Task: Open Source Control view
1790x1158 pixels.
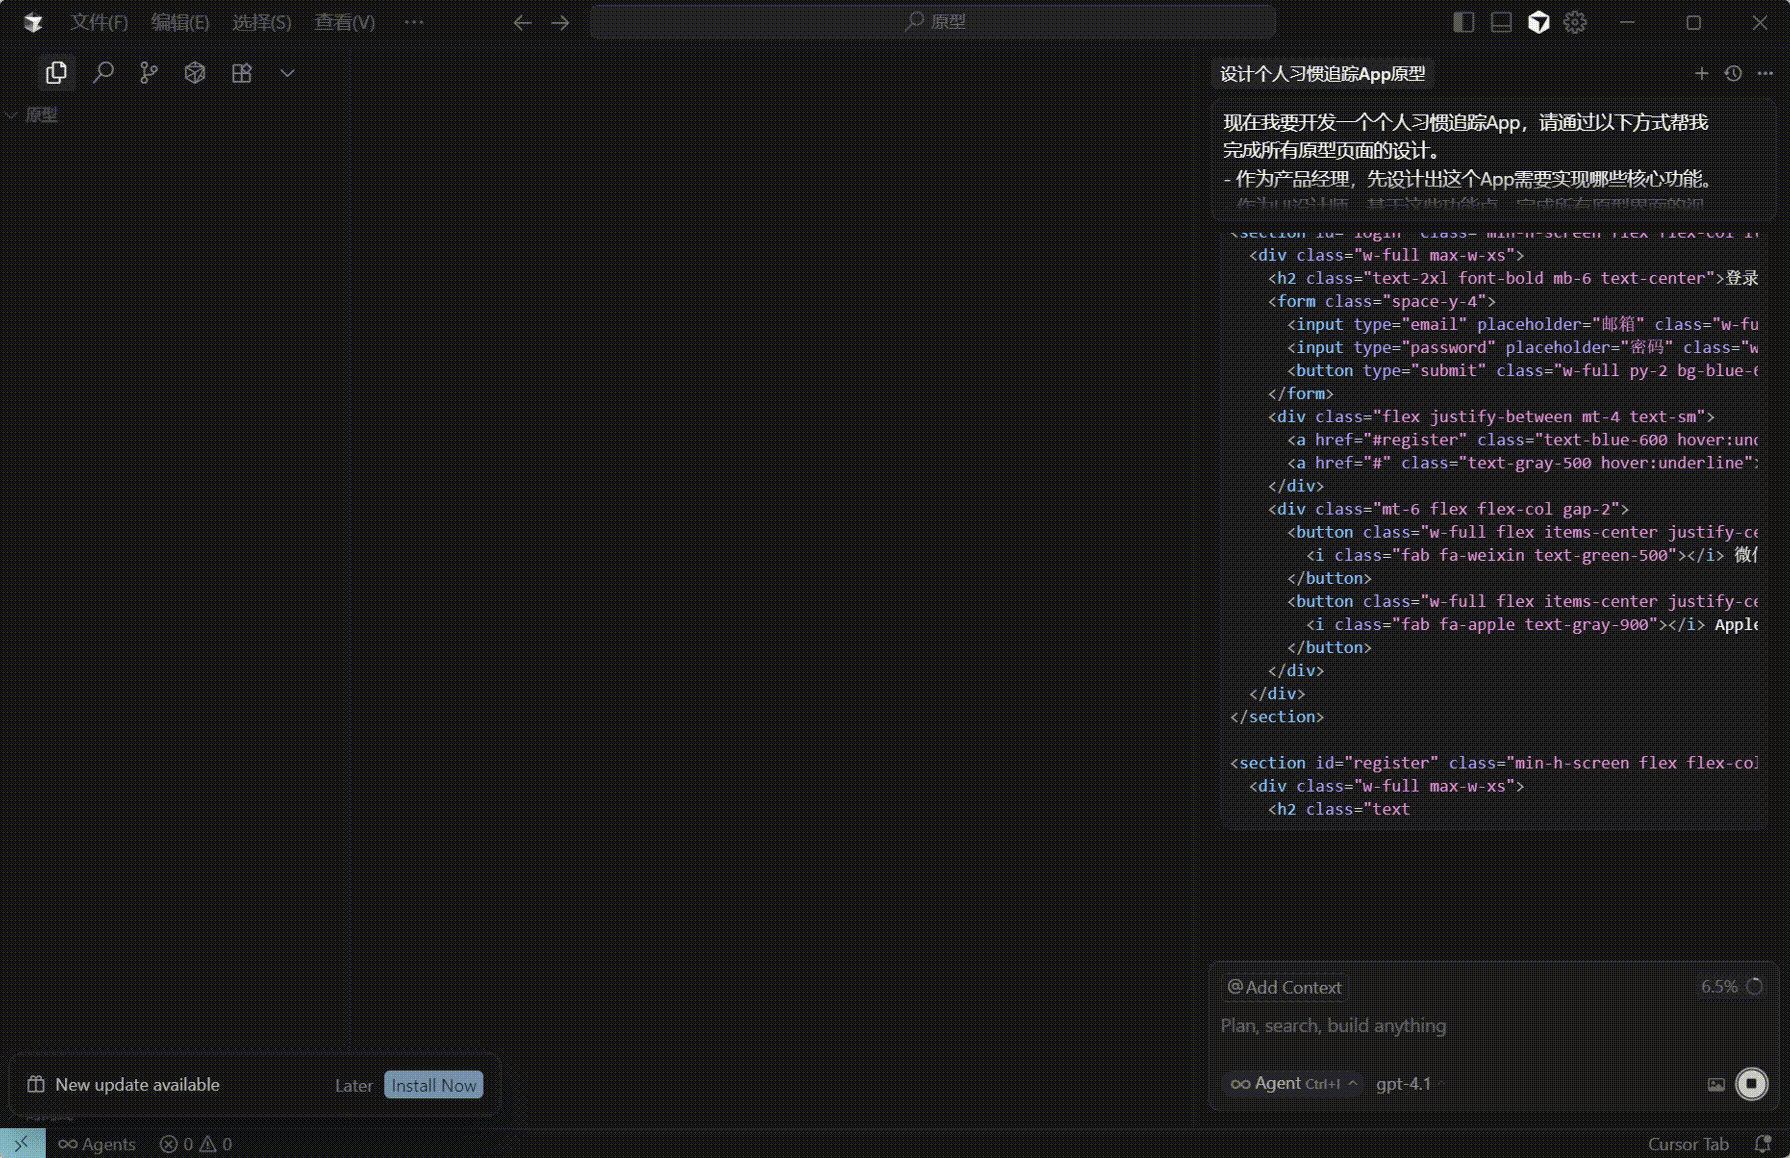Action: click(x=149, y=73)
